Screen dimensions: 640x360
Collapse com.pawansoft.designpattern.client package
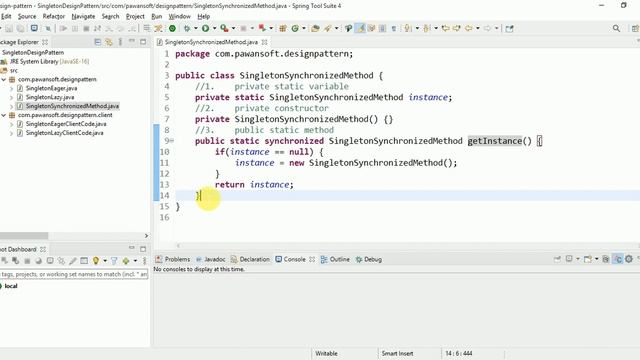click(x=4, y=116)
